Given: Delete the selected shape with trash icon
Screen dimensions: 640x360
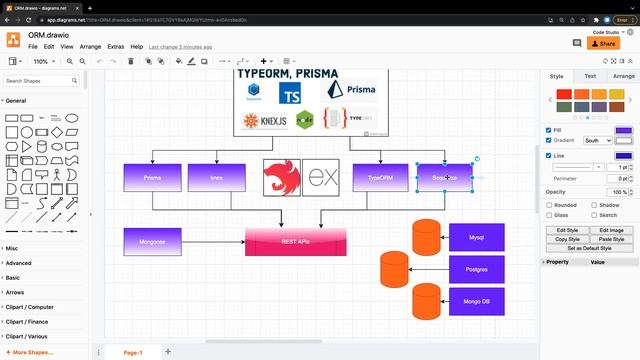Looking at the screenshot, I should 131,61.
